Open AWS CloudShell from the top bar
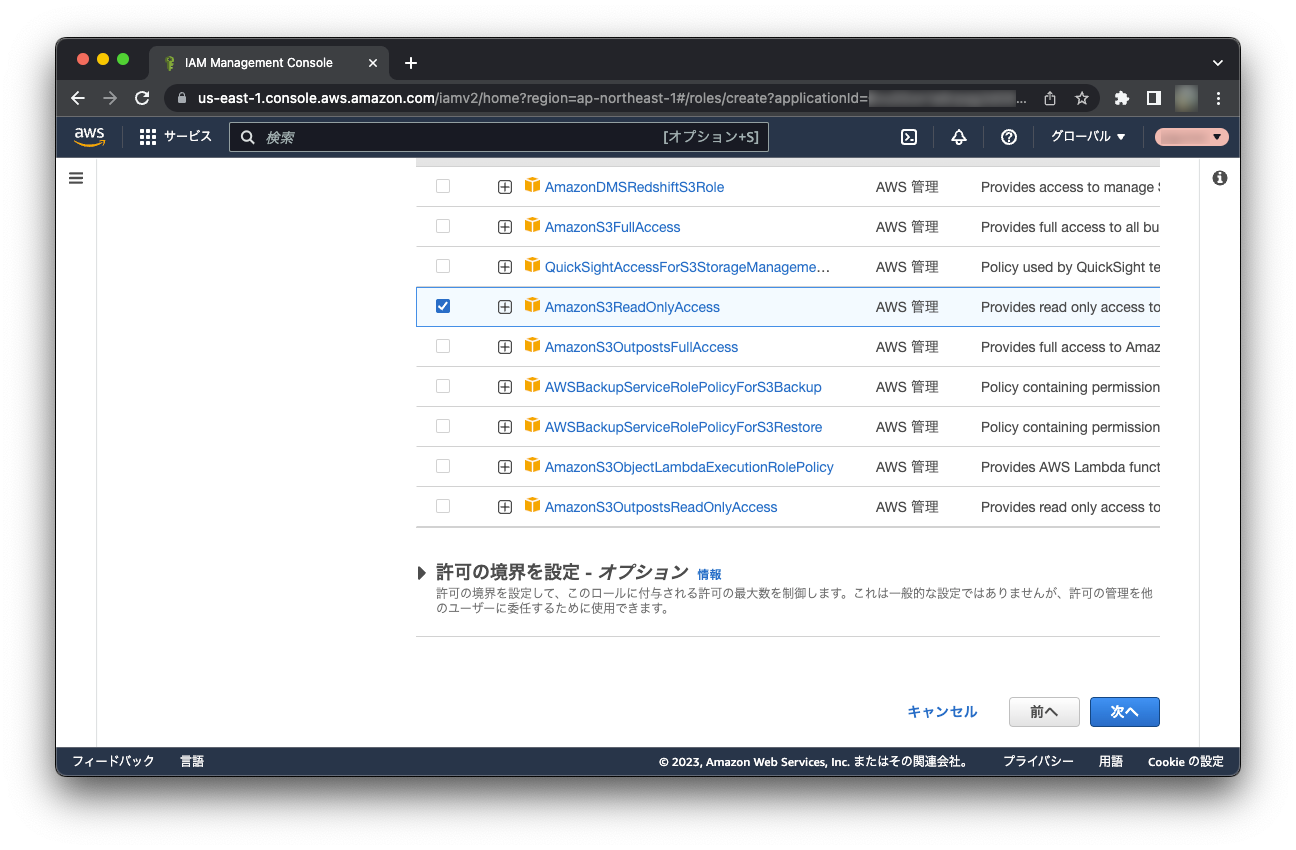Image resolution: width=1296 pixels, height=850 pixels. point(909,137)
